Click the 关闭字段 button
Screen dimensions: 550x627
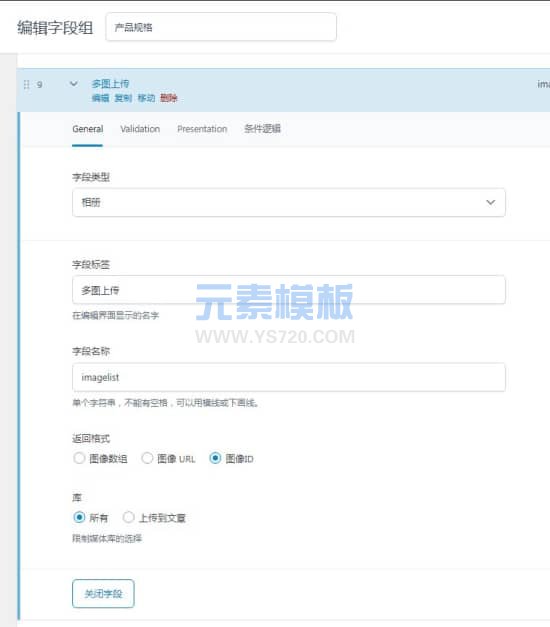pyautogui.click(x=103, y=593)
